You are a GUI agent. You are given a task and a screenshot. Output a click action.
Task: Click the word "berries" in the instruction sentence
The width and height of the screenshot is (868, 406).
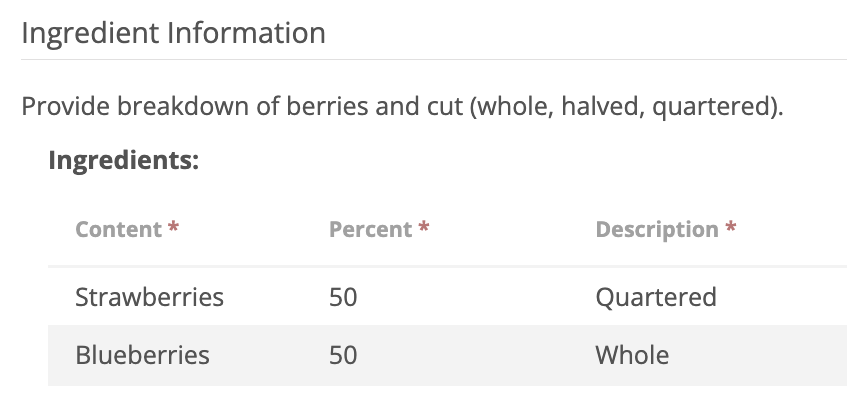(x=326, y=106)
